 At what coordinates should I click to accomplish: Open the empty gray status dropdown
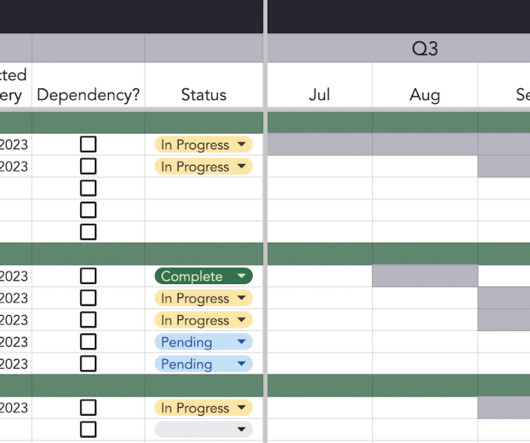point(203,429)
